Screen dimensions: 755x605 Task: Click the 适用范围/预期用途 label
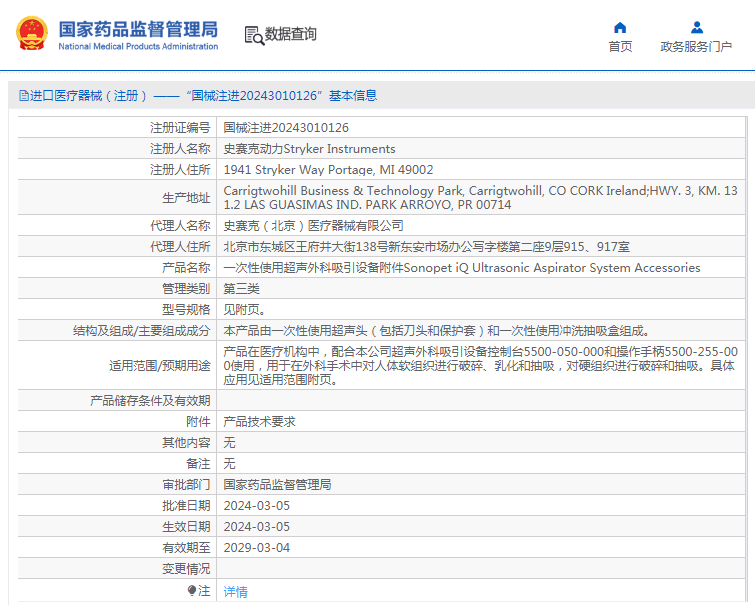pyautogui.click(x=160, y=366)
